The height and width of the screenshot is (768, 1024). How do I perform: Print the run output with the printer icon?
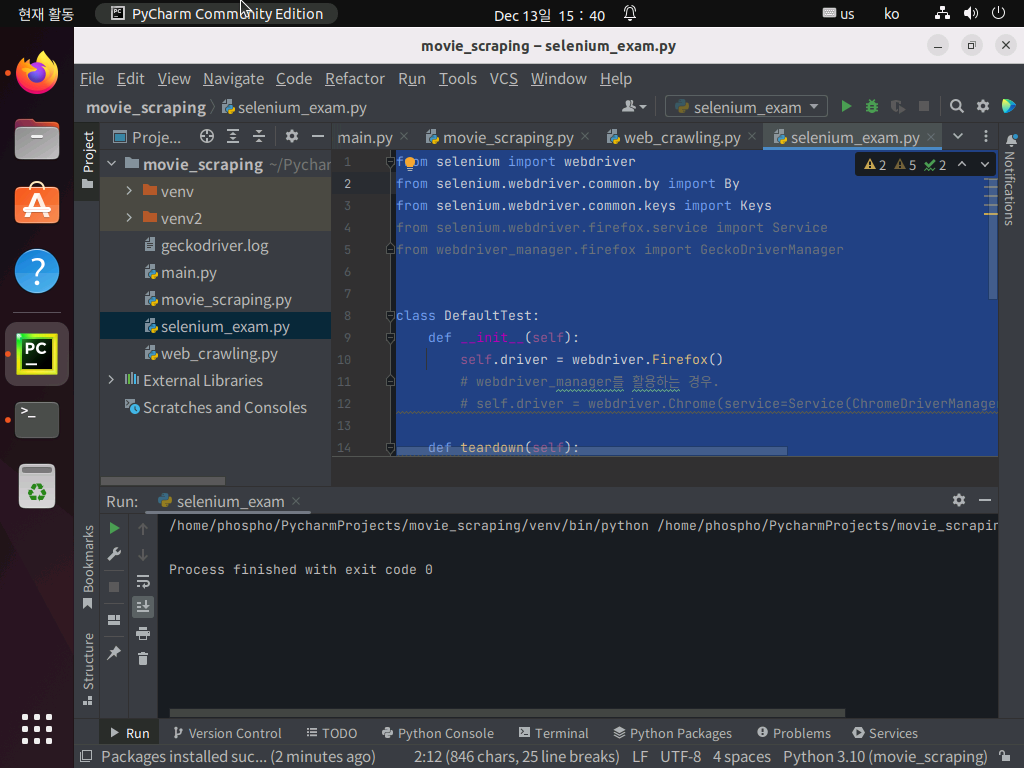click(143, 633)
